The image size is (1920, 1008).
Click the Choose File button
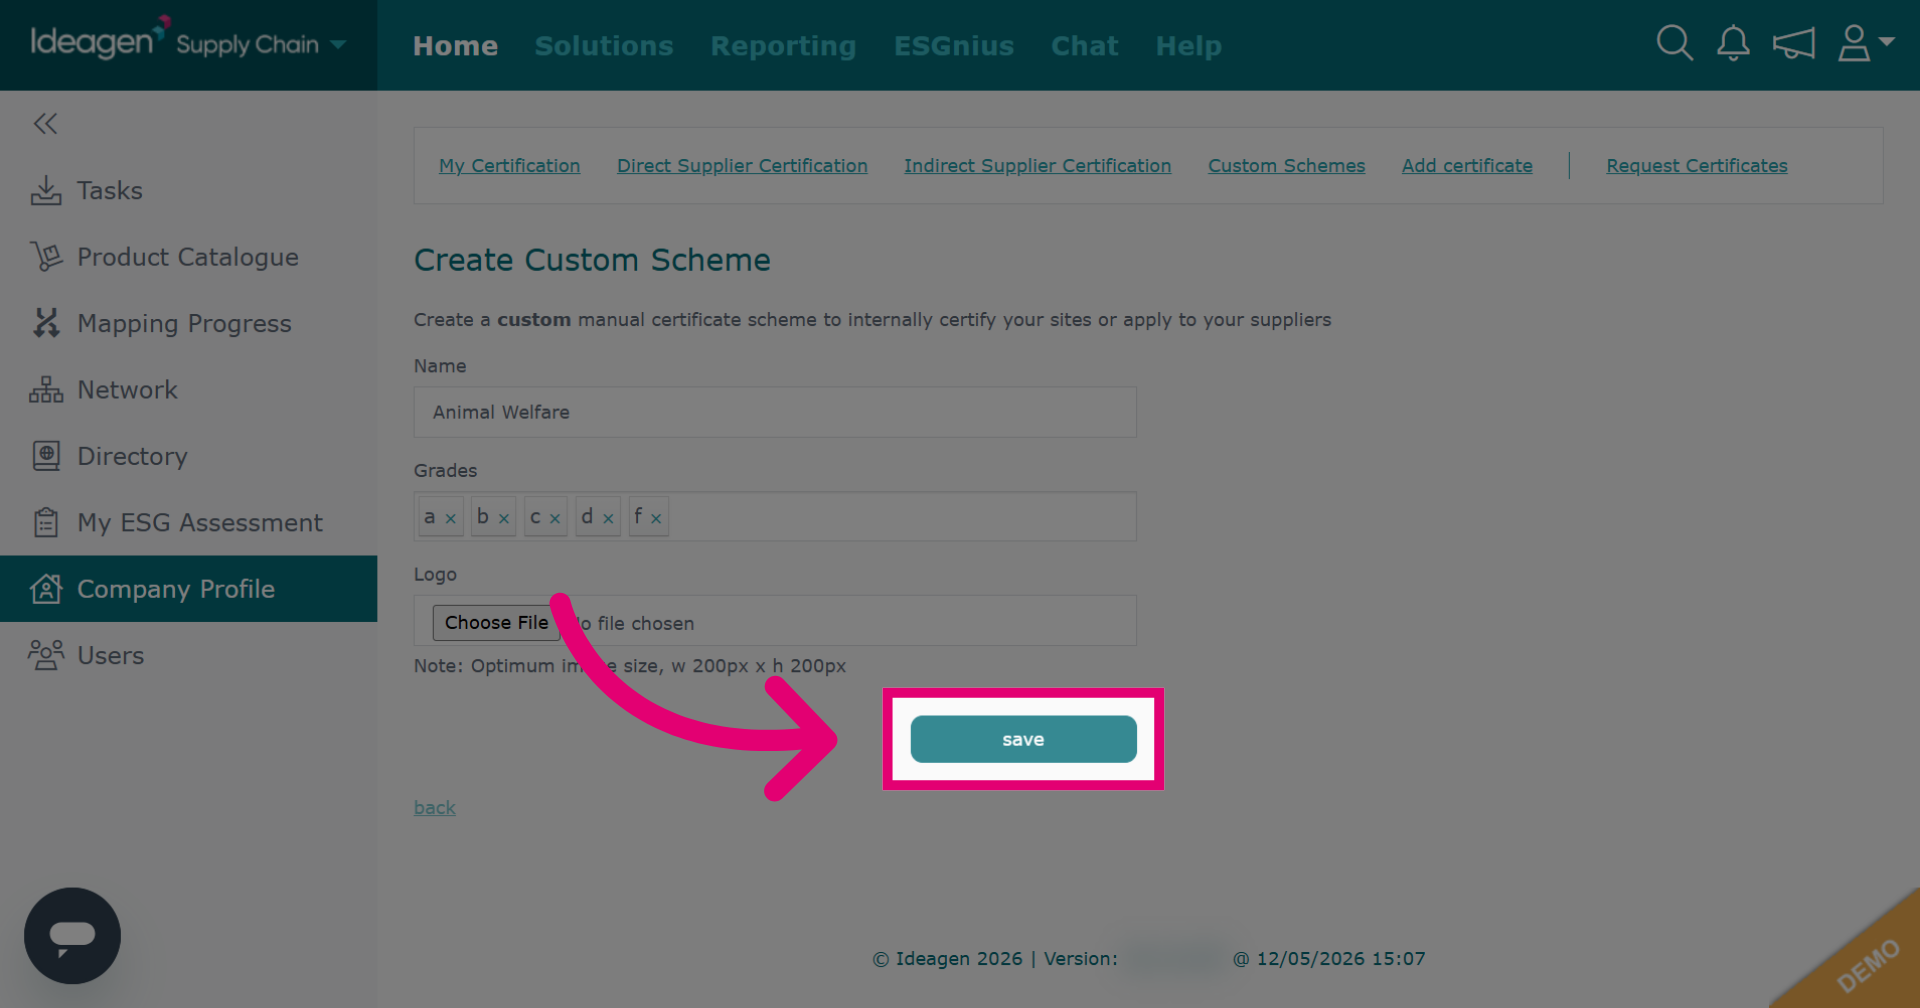coord(496,622)
